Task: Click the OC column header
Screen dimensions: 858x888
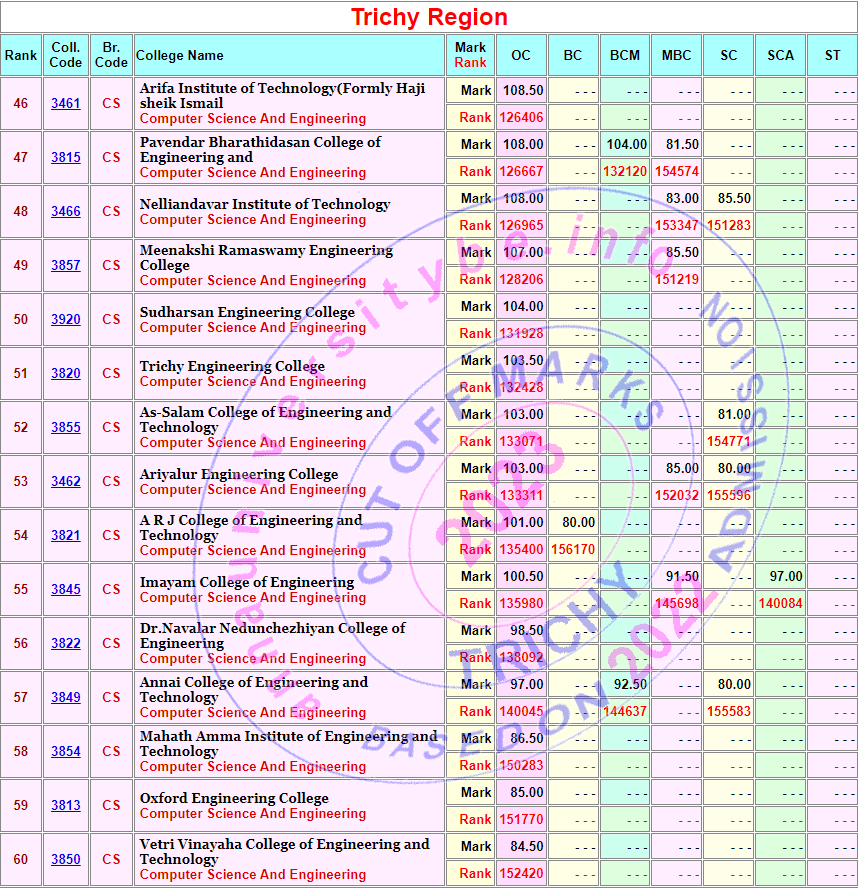Action: (x=521, y=55)
